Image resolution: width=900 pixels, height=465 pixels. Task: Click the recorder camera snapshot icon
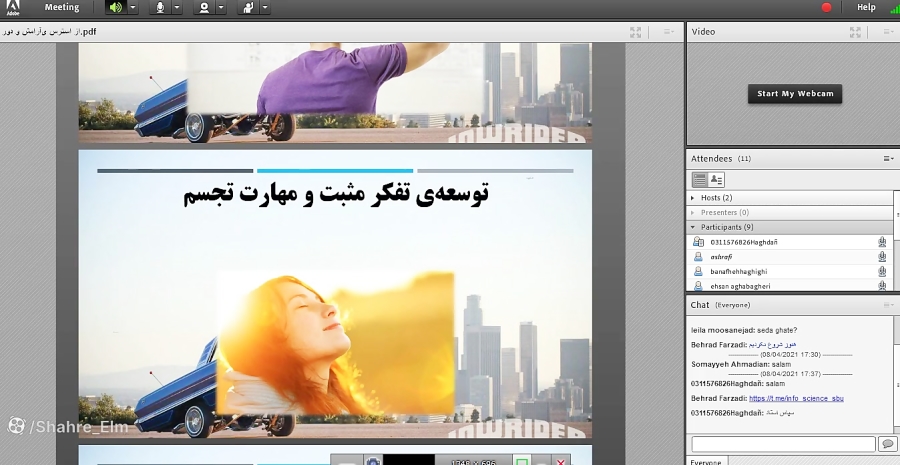point(373,461)
